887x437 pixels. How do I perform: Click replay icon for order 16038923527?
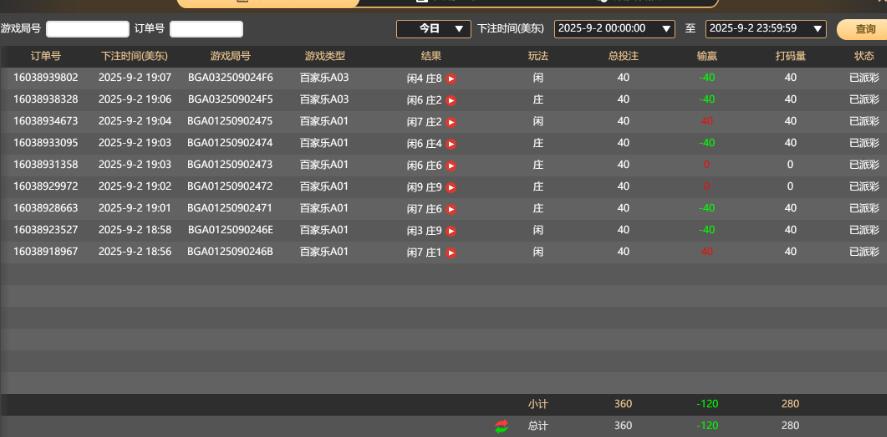tap(451, 231)
